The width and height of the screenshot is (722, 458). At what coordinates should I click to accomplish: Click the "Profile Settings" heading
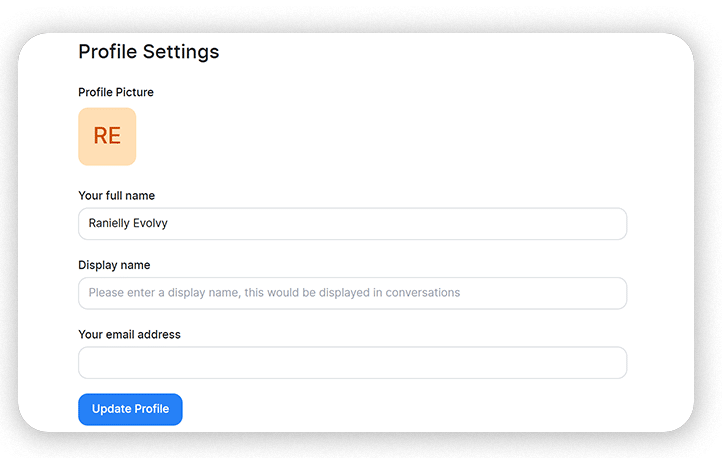tap(149, 51)
